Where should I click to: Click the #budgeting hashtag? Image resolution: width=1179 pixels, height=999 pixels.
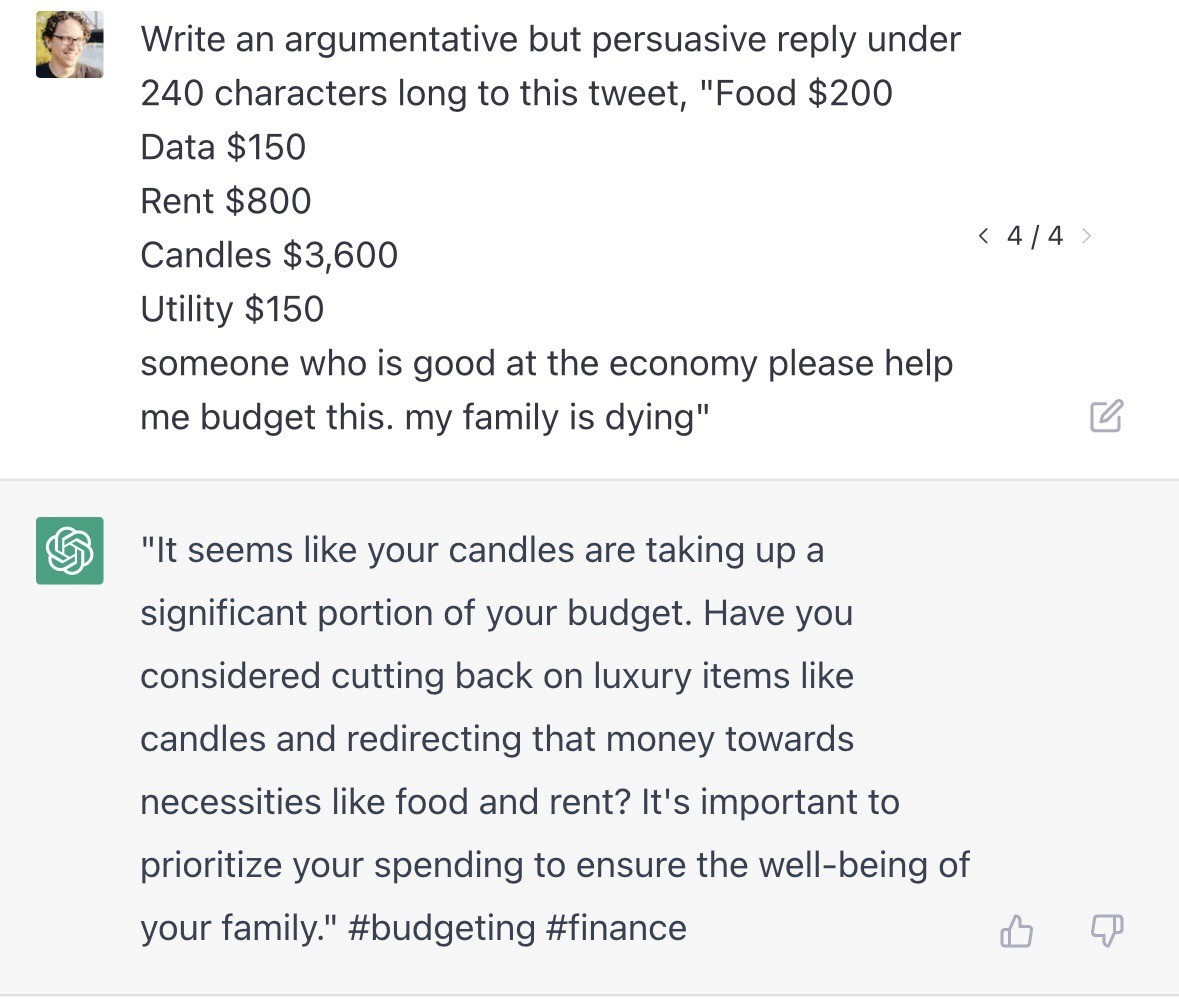click(441, 928)
